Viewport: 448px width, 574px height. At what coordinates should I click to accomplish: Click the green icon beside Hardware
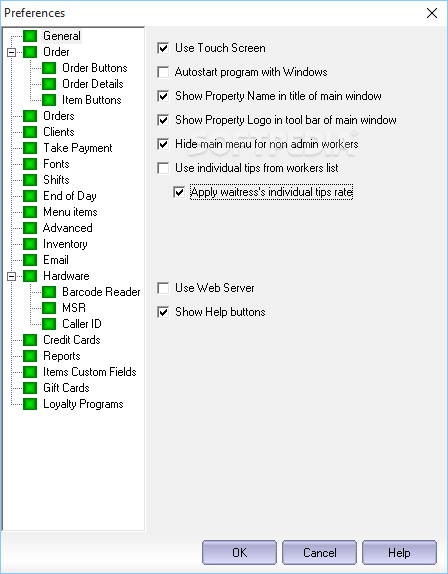click(30, 276)
